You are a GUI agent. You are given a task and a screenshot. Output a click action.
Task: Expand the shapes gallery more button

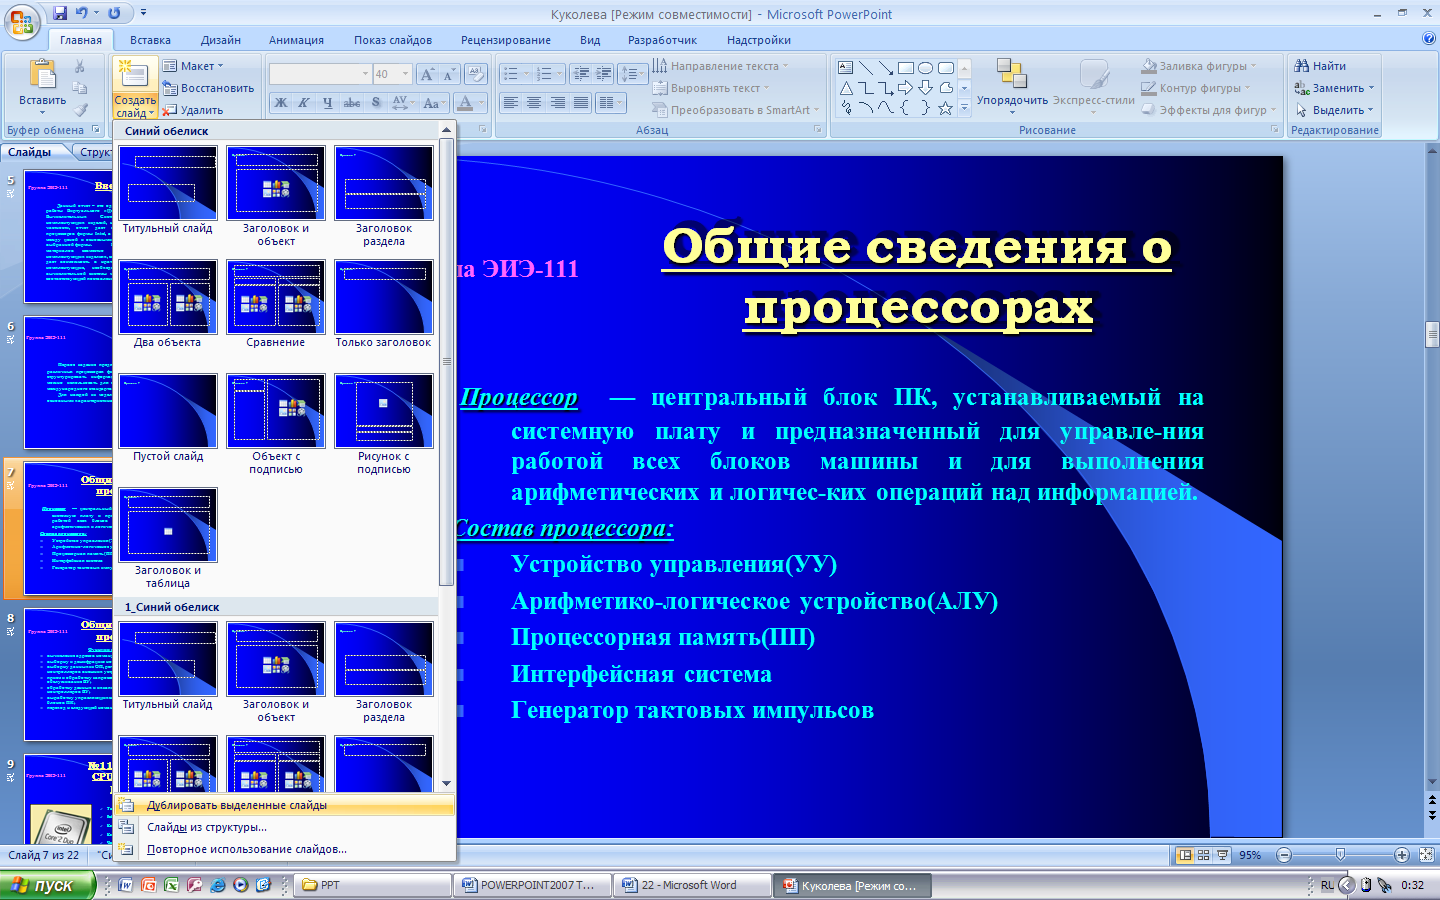(965, 108)
